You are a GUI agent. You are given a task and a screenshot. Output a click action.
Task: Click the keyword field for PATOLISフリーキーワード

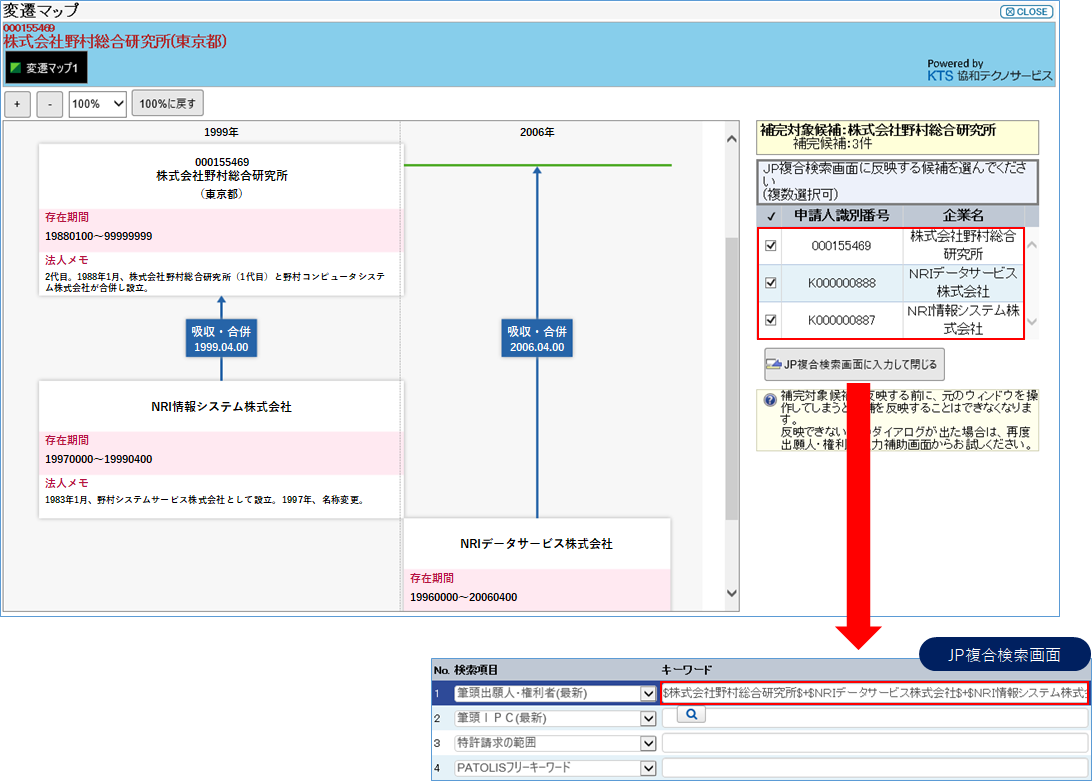click(x=875, y=768)
